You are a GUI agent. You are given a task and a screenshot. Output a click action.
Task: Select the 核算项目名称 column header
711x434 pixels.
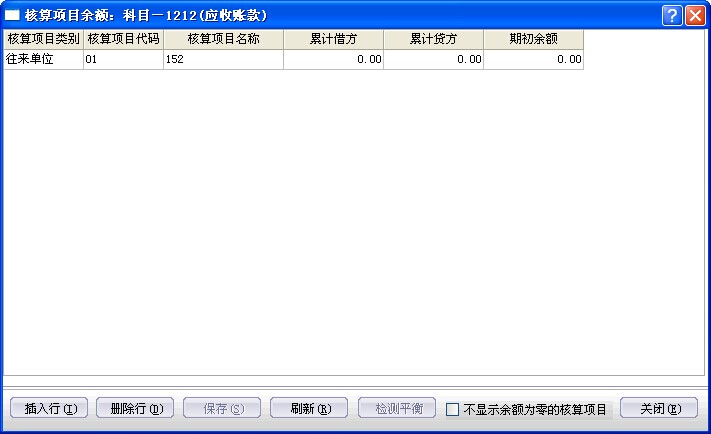point(224,39)
